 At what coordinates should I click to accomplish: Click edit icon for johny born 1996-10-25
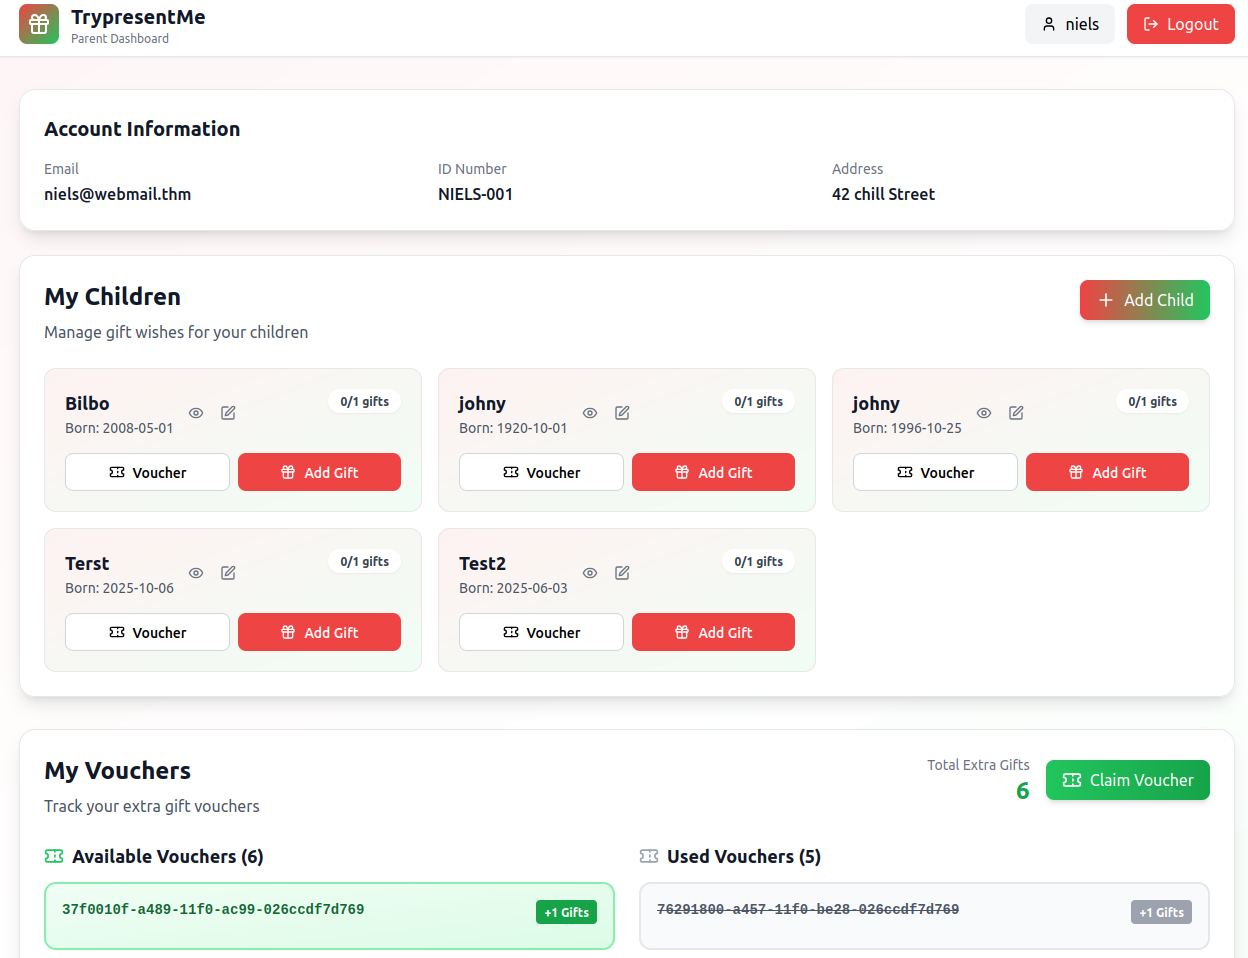[x=1016, y=413]
